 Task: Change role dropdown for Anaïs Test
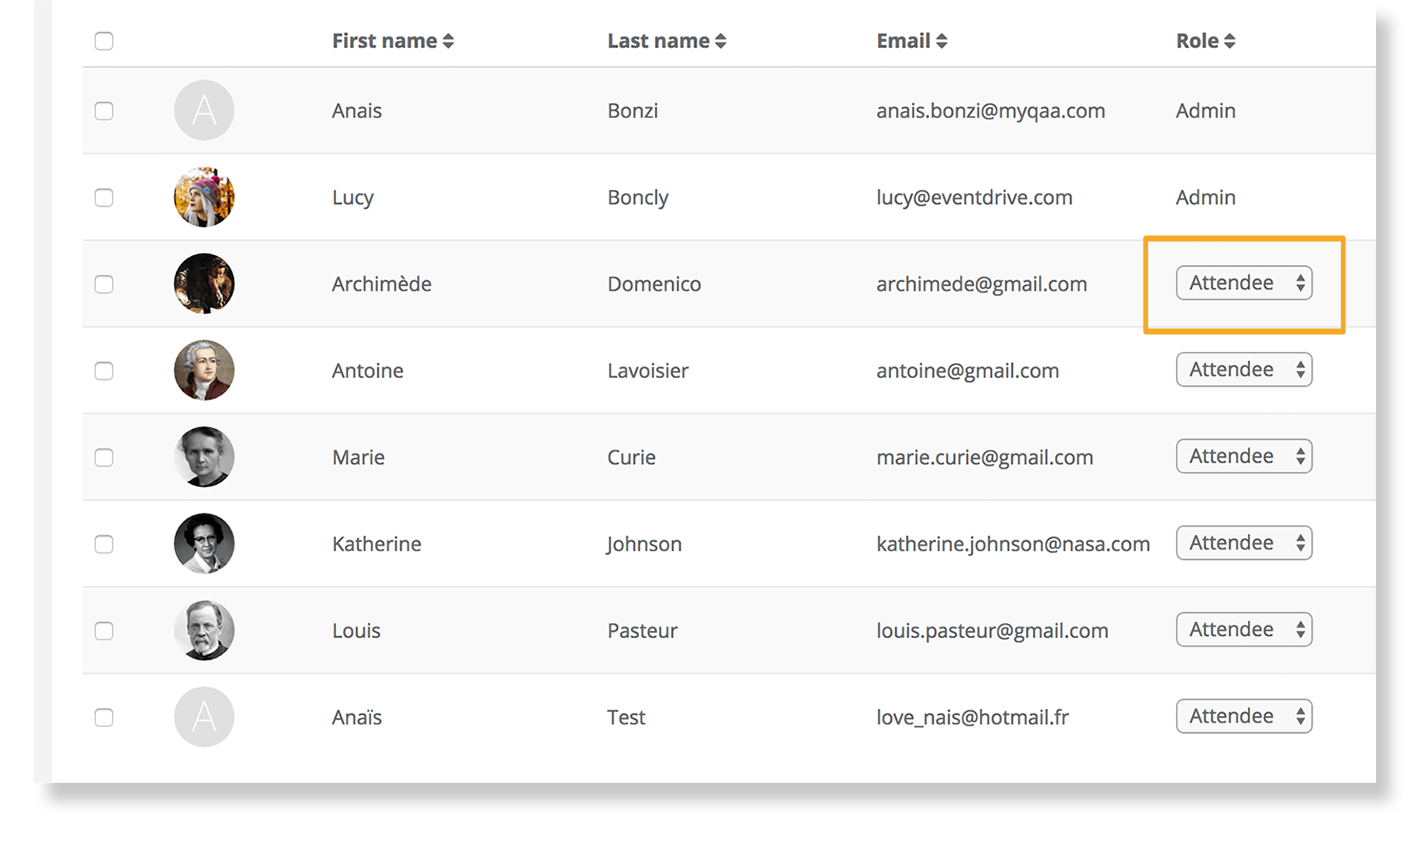(x=1244, y=716)
